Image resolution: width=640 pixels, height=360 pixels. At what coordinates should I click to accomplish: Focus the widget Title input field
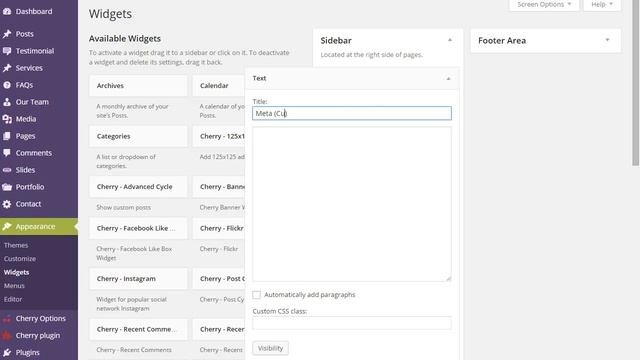pyautogui.click(x=352, y=113)
